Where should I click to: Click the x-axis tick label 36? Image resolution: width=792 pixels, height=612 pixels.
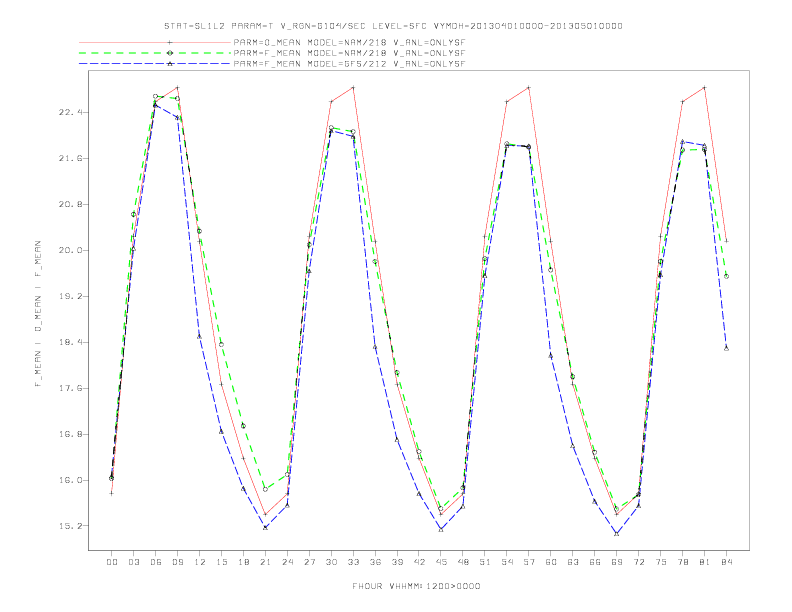tap(375, 562)
